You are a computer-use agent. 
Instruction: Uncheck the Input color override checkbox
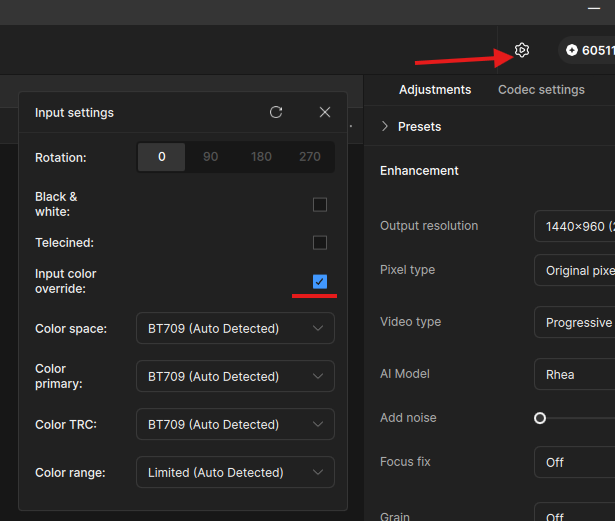(320, 282)
